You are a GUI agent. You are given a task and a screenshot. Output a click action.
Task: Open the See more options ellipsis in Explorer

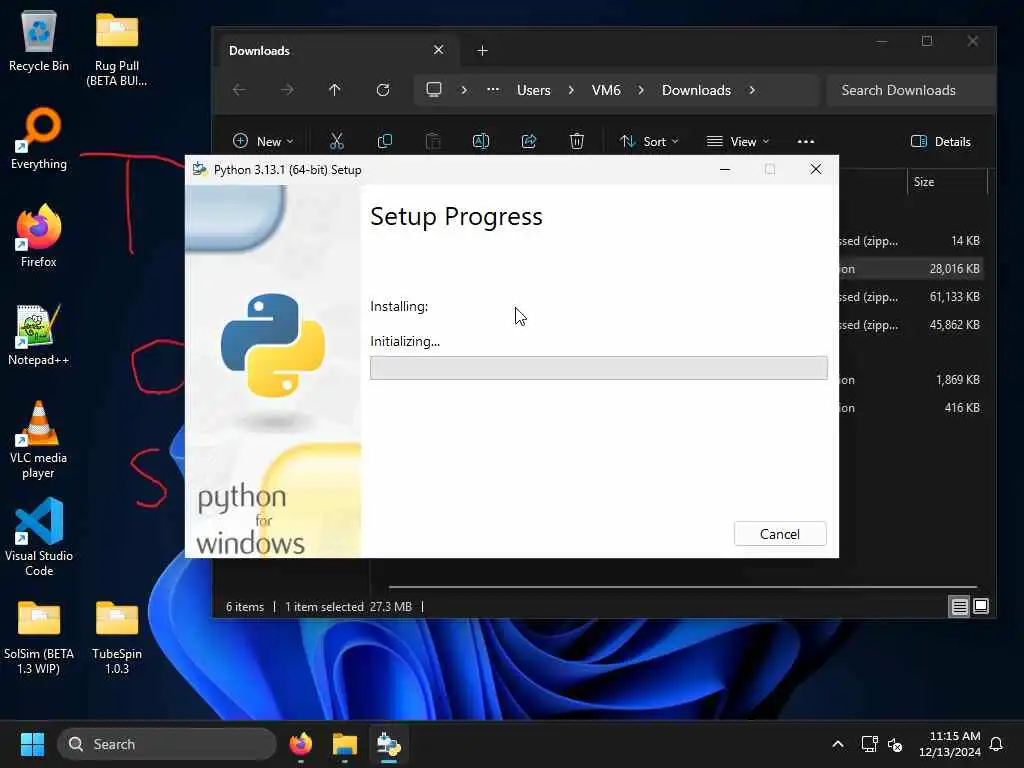pyautogui.click(x=806, y=141)
